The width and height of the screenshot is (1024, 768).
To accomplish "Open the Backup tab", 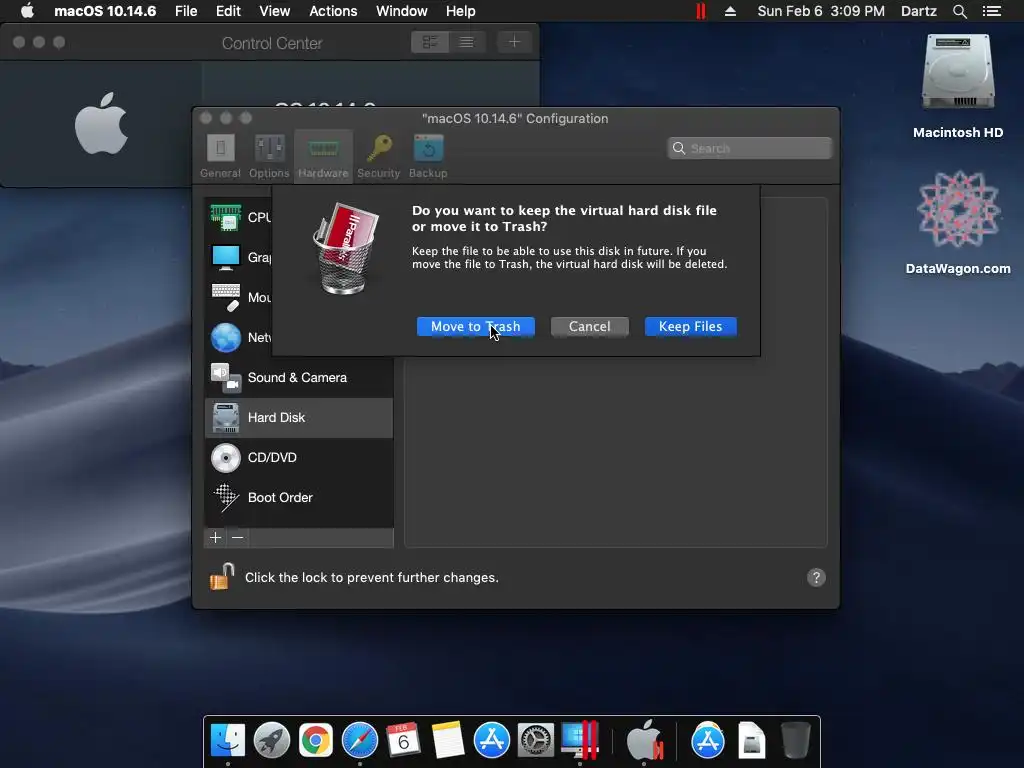I will 428,157.
